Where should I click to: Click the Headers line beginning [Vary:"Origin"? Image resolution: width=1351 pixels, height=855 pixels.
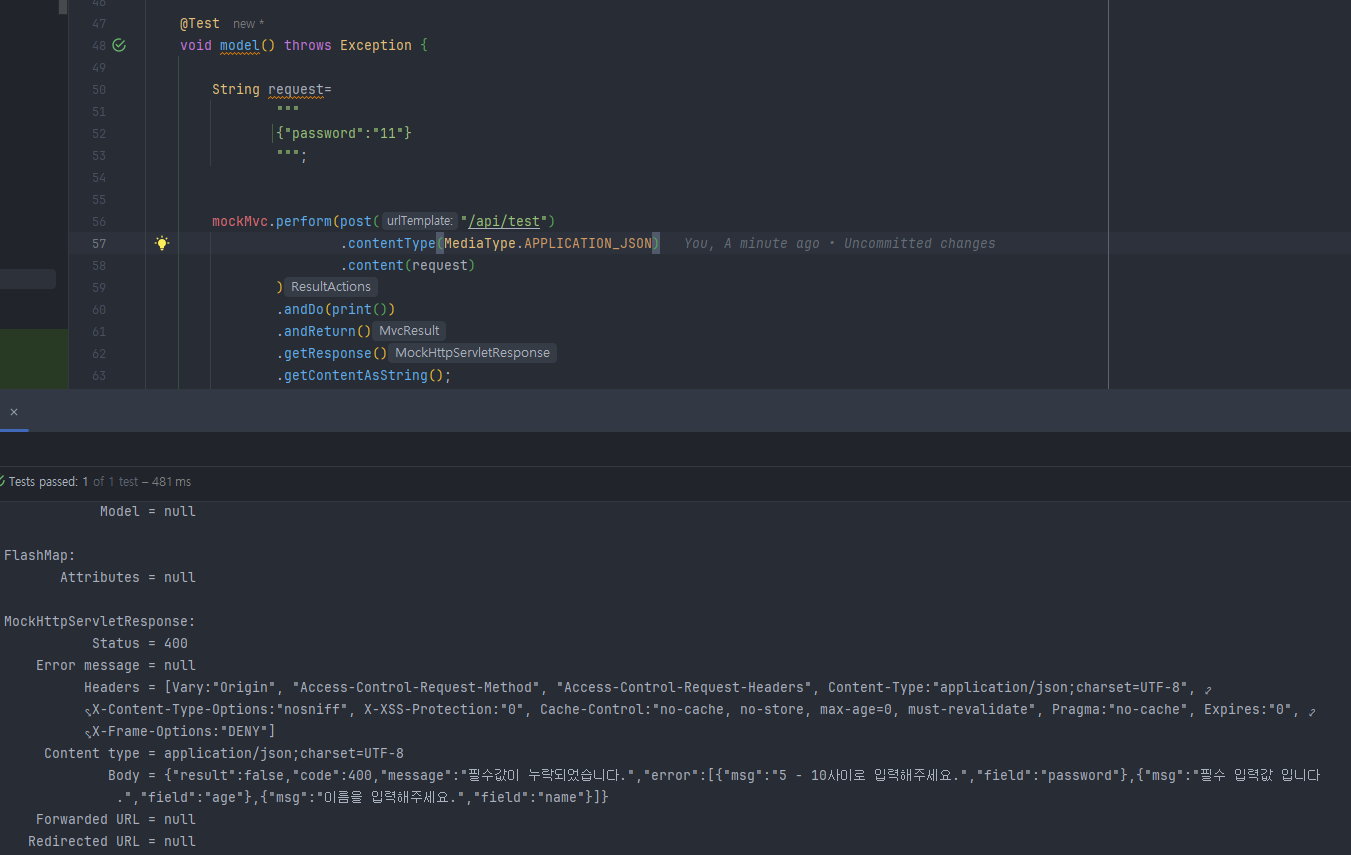pos(640,687)
